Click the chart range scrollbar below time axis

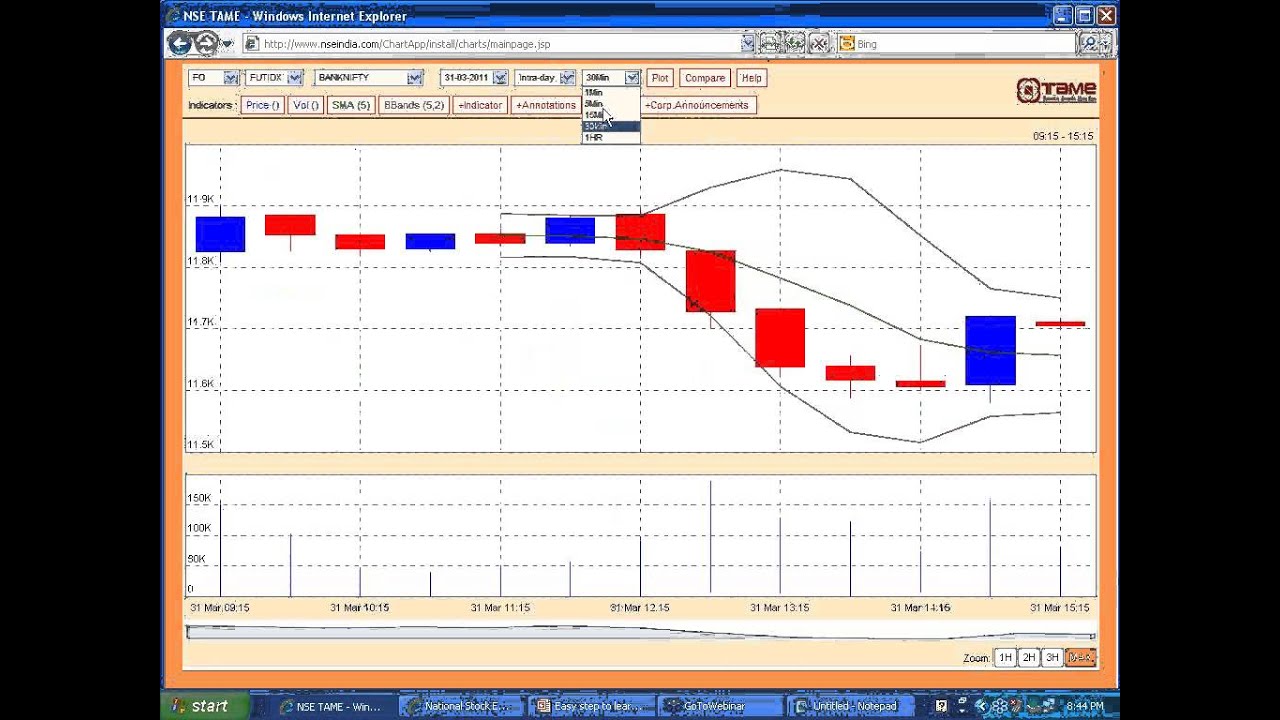640,632
